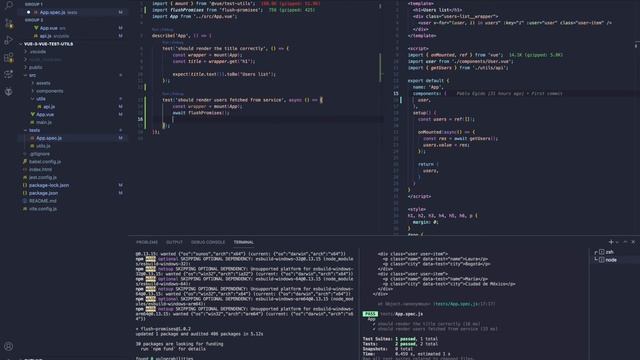
Task: Switch to the TERMINAL tab
Action: [x=244, y=242]
